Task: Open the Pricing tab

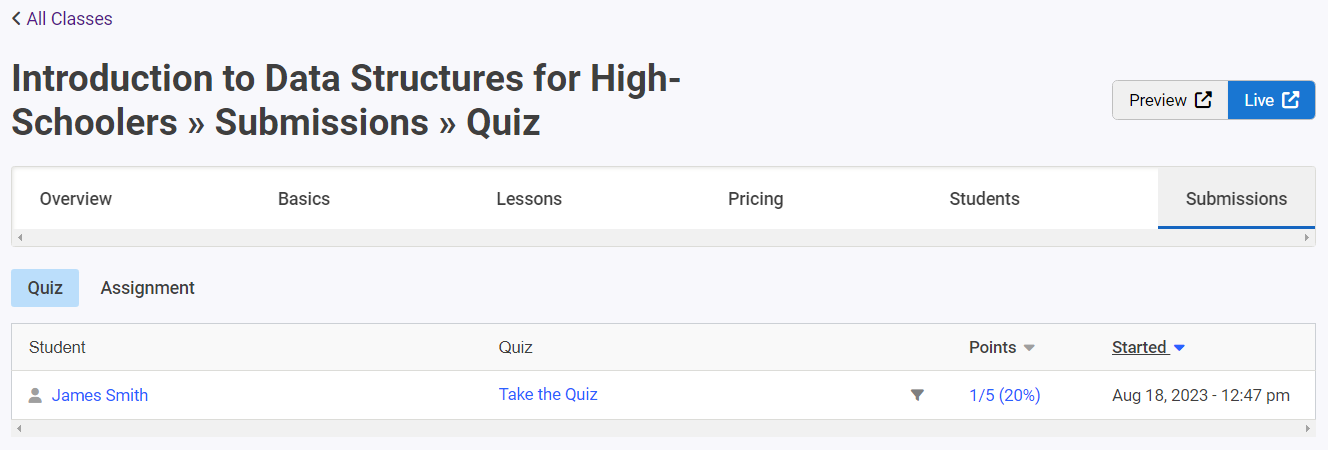Action: [x=755, y=199]
